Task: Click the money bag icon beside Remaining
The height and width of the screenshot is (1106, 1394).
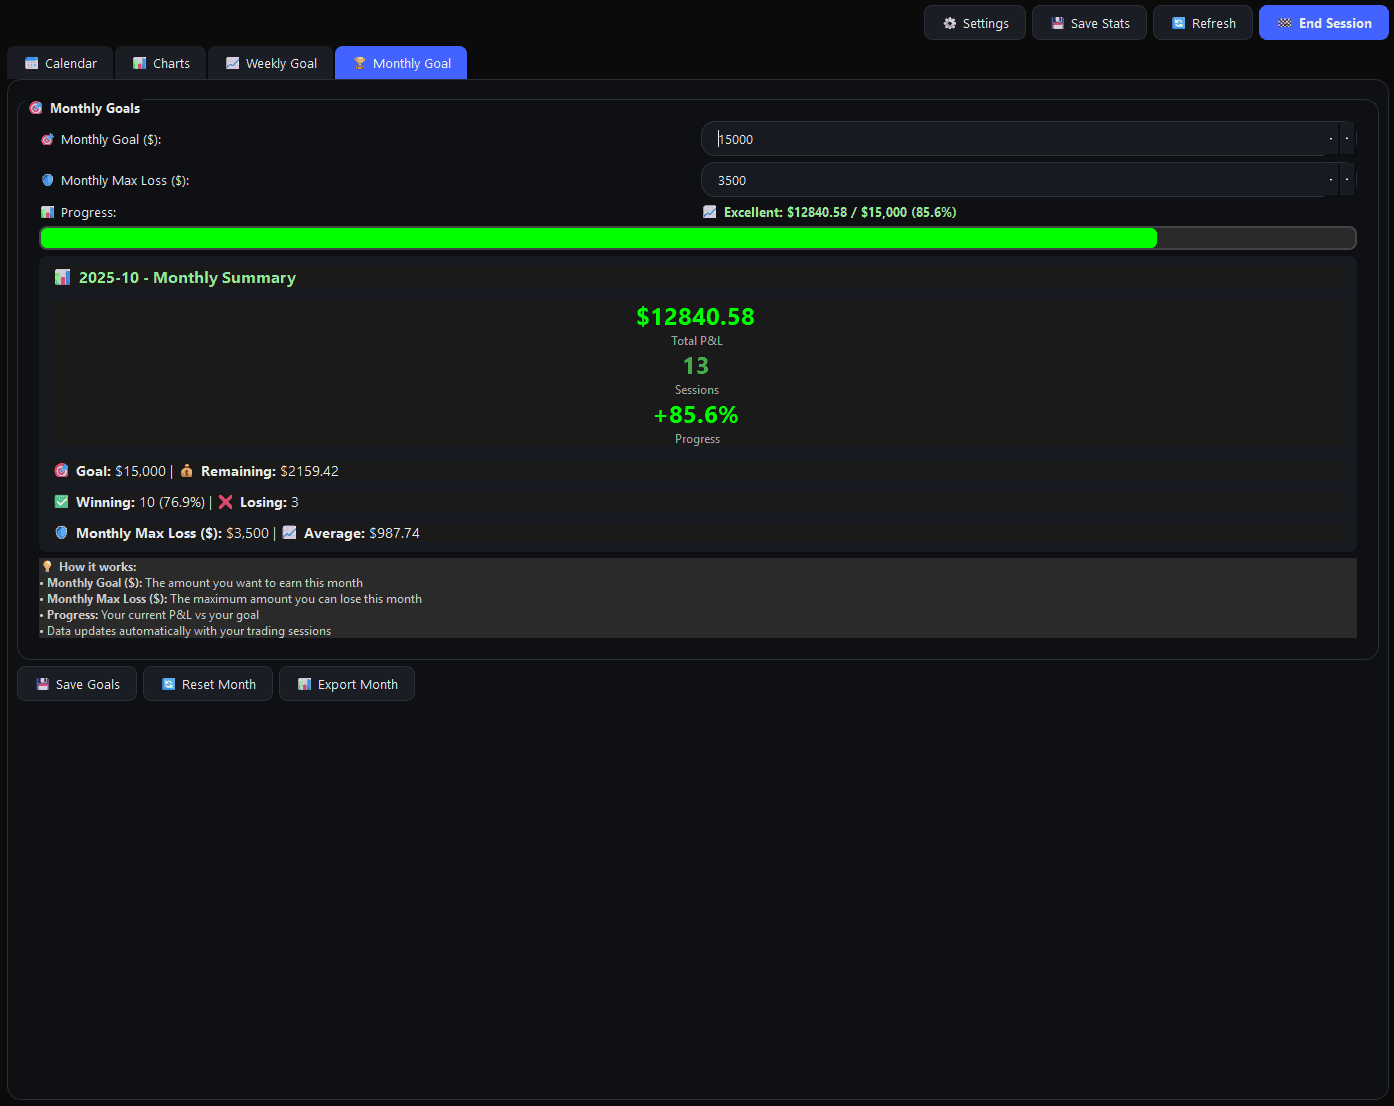Action: pyautogui.click(x=187, y=471)
